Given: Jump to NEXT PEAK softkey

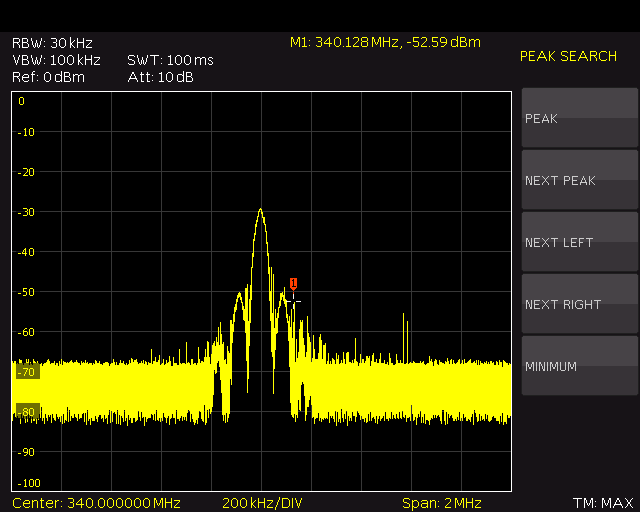Looking at the screenshot, I should click(x=580, y=180).
